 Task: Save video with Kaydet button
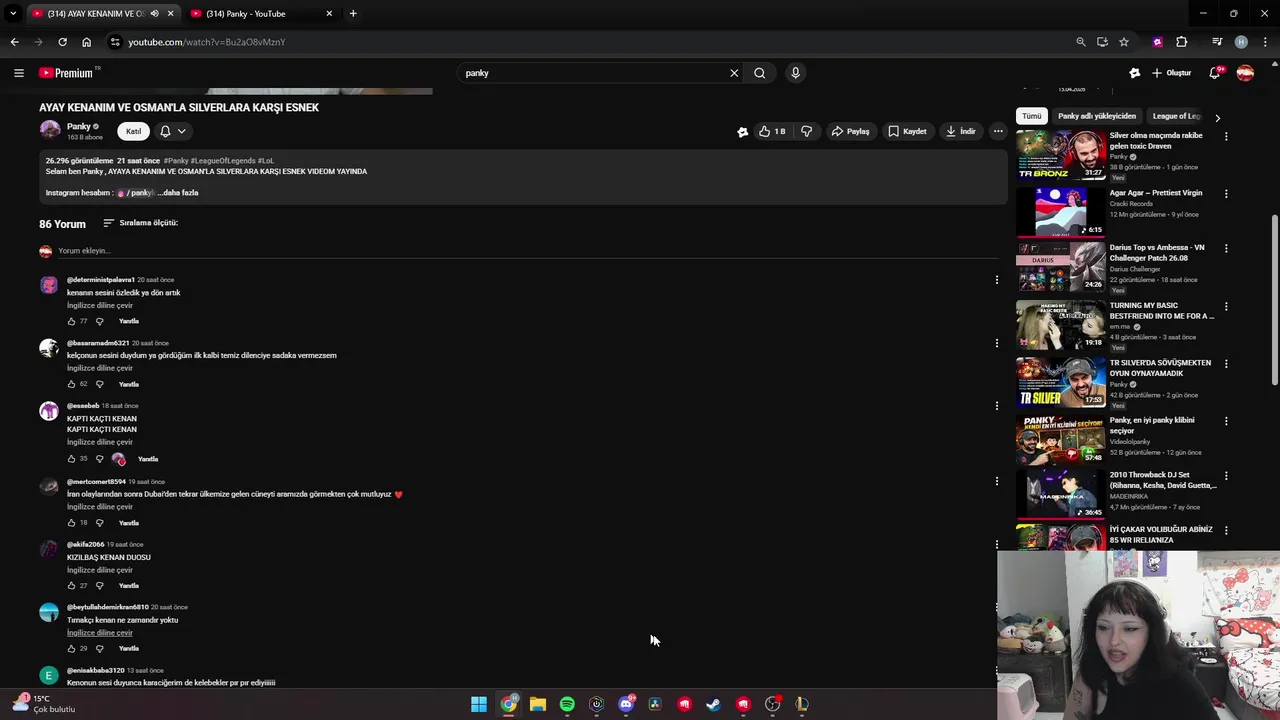[908, 131]
